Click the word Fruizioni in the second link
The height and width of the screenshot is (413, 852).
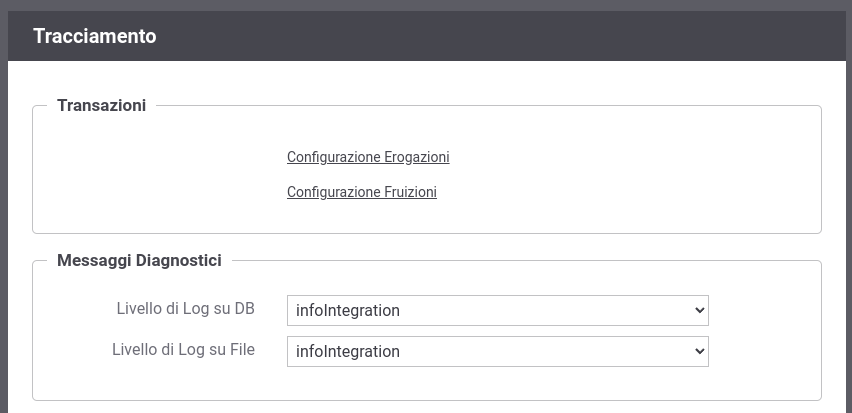point(411,192)
